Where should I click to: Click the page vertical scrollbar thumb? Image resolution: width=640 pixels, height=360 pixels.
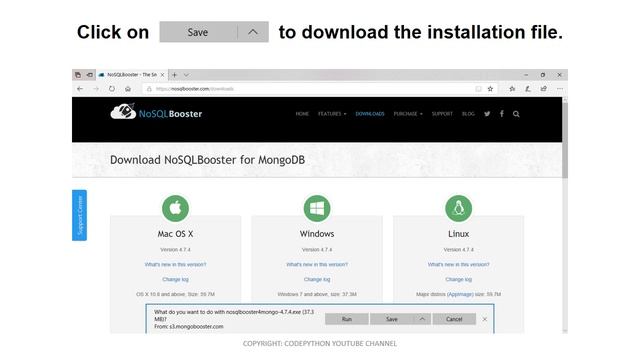pos(565,139)
